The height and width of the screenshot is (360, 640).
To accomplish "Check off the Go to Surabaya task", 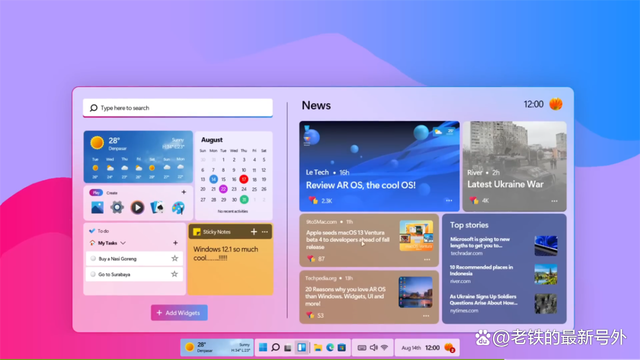I will coord(93,274).
